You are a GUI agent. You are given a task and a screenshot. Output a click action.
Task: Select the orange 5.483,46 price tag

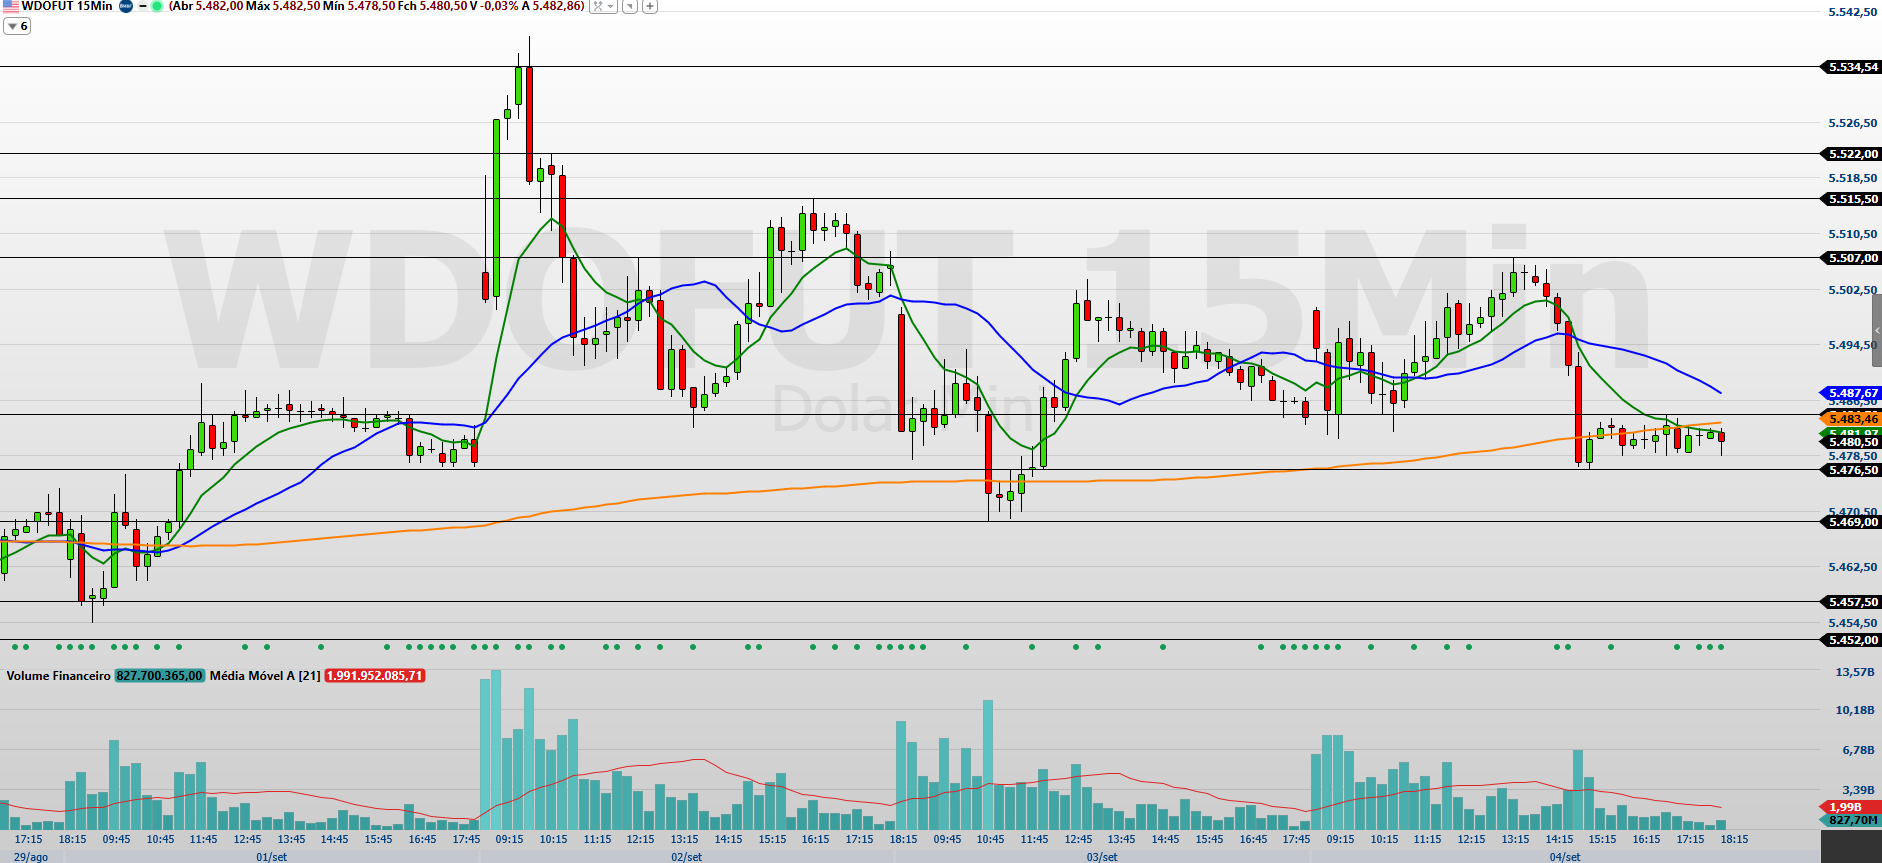1852,419
